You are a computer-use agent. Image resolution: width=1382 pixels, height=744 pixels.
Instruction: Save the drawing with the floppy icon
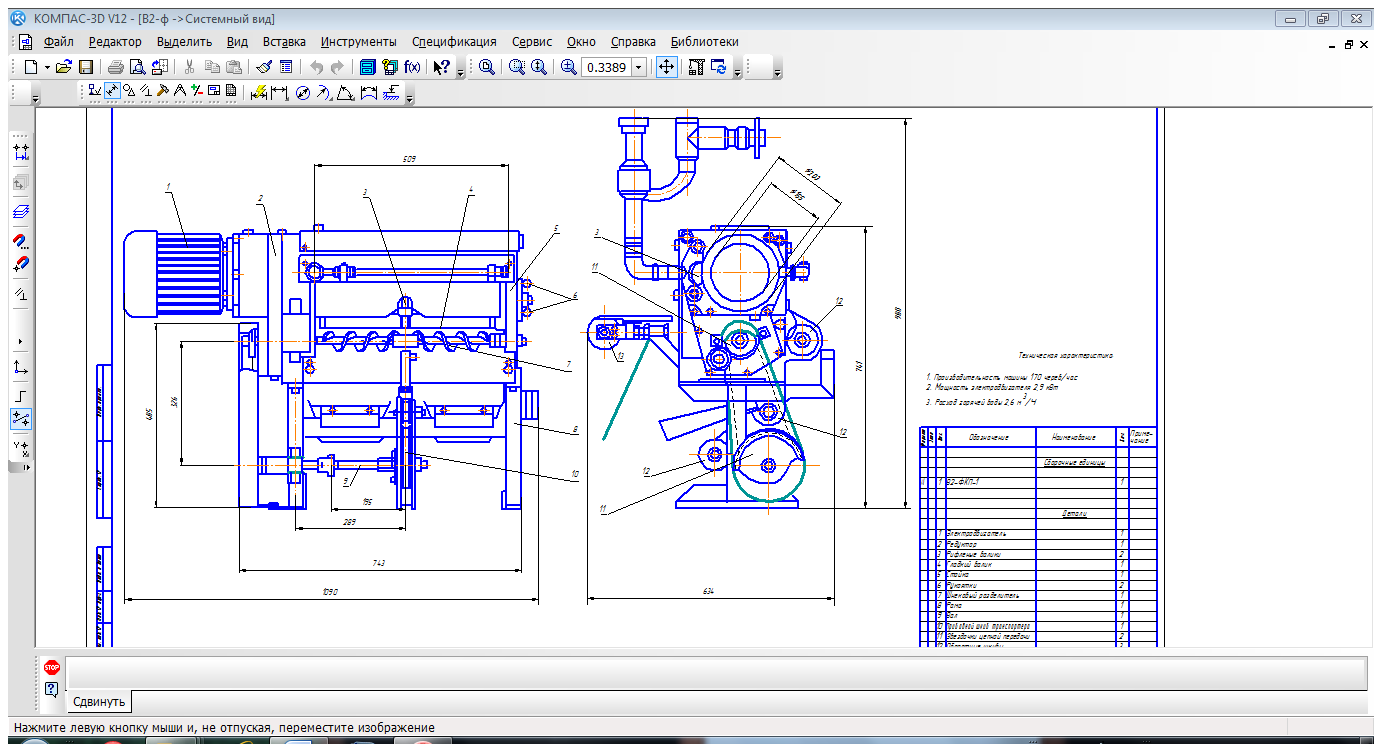pos(86,67)
